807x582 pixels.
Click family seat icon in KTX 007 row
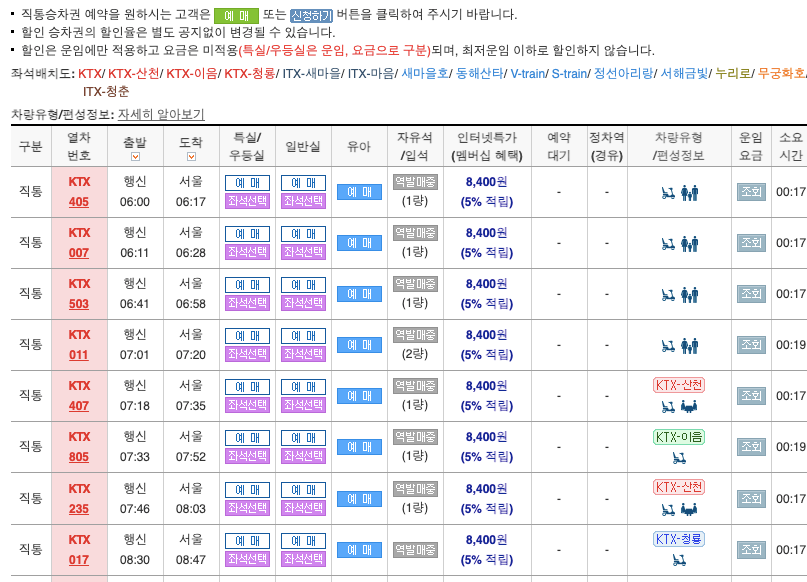689,244
